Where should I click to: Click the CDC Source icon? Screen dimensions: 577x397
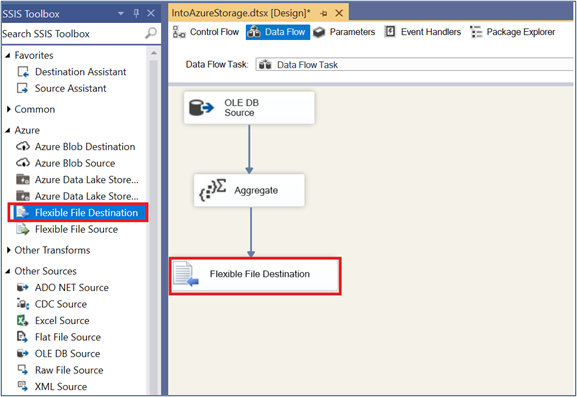coord(22,304)
